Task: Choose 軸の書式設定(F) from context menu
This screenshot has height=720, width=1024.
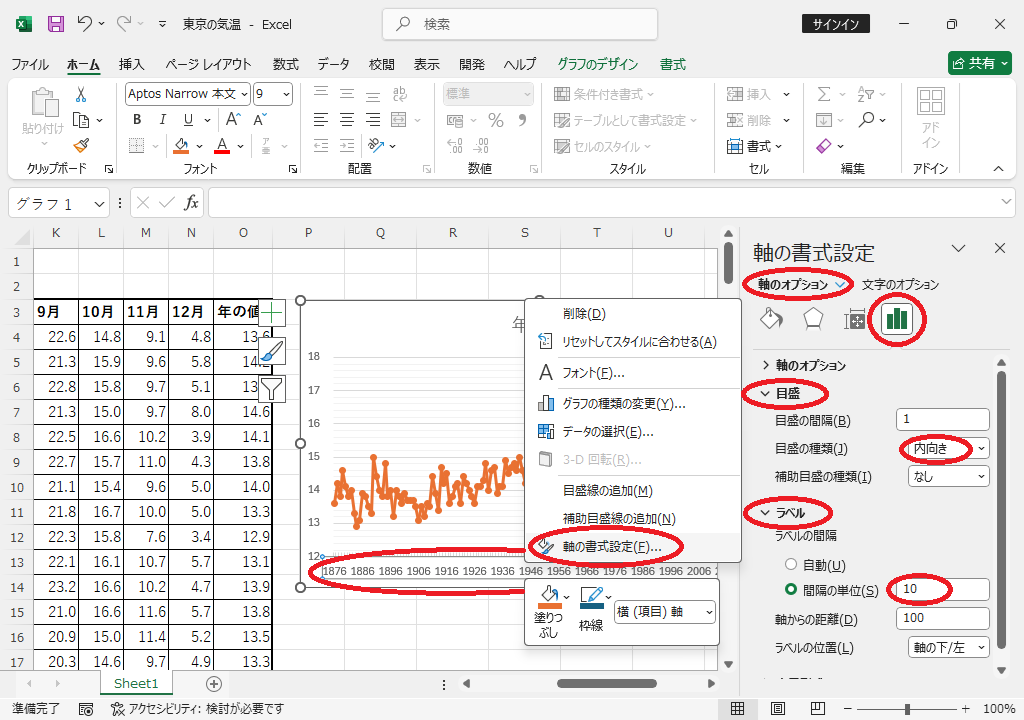Action: (633, 546)
